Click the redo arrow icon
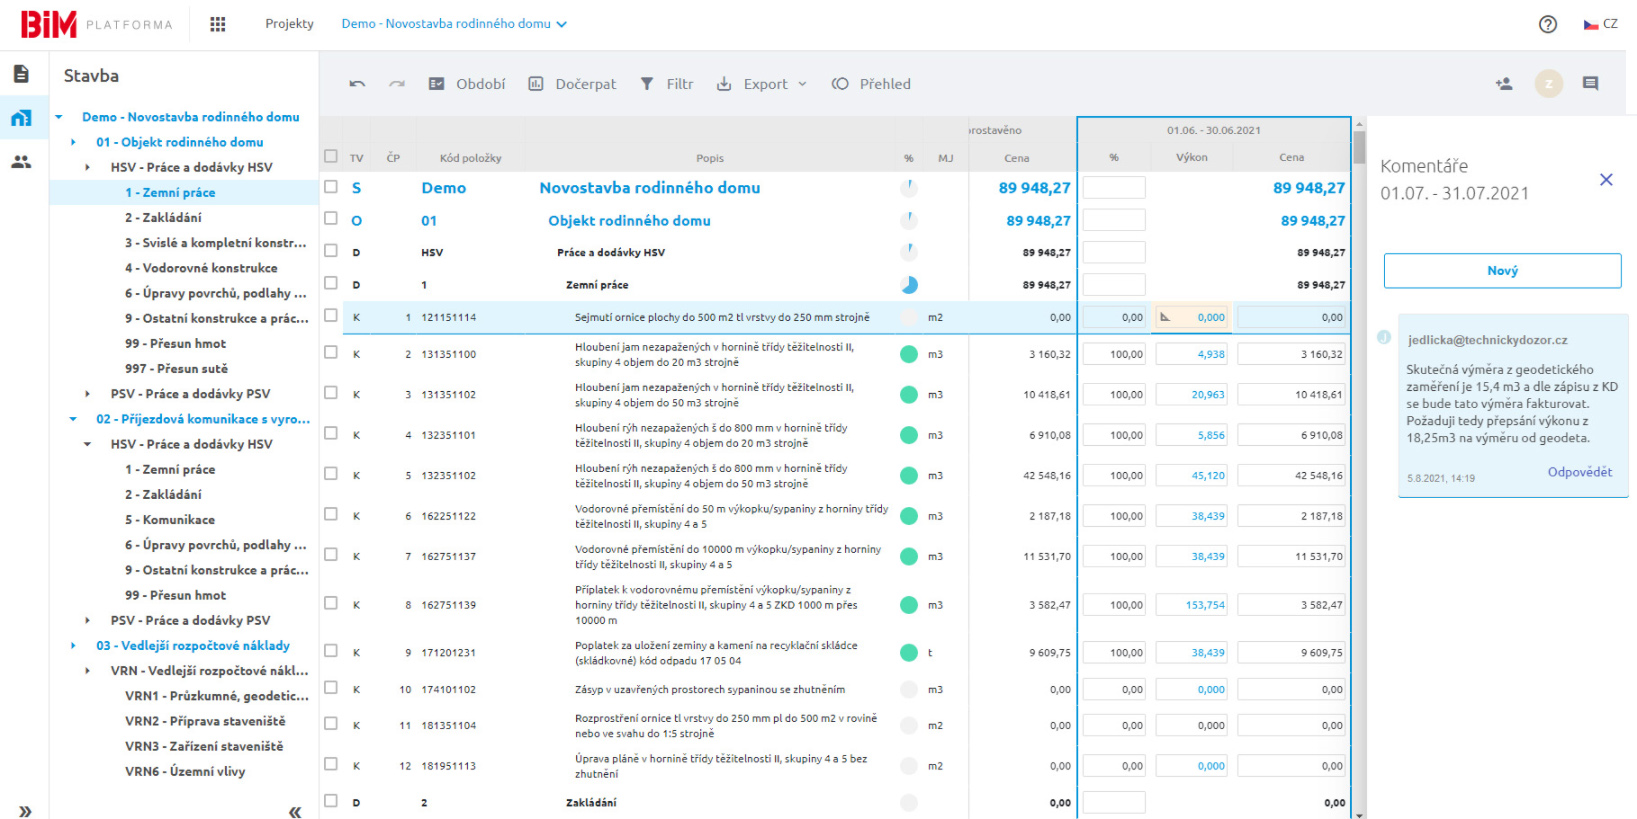This screenshot has height=819, width=1637. coord(397,84)
